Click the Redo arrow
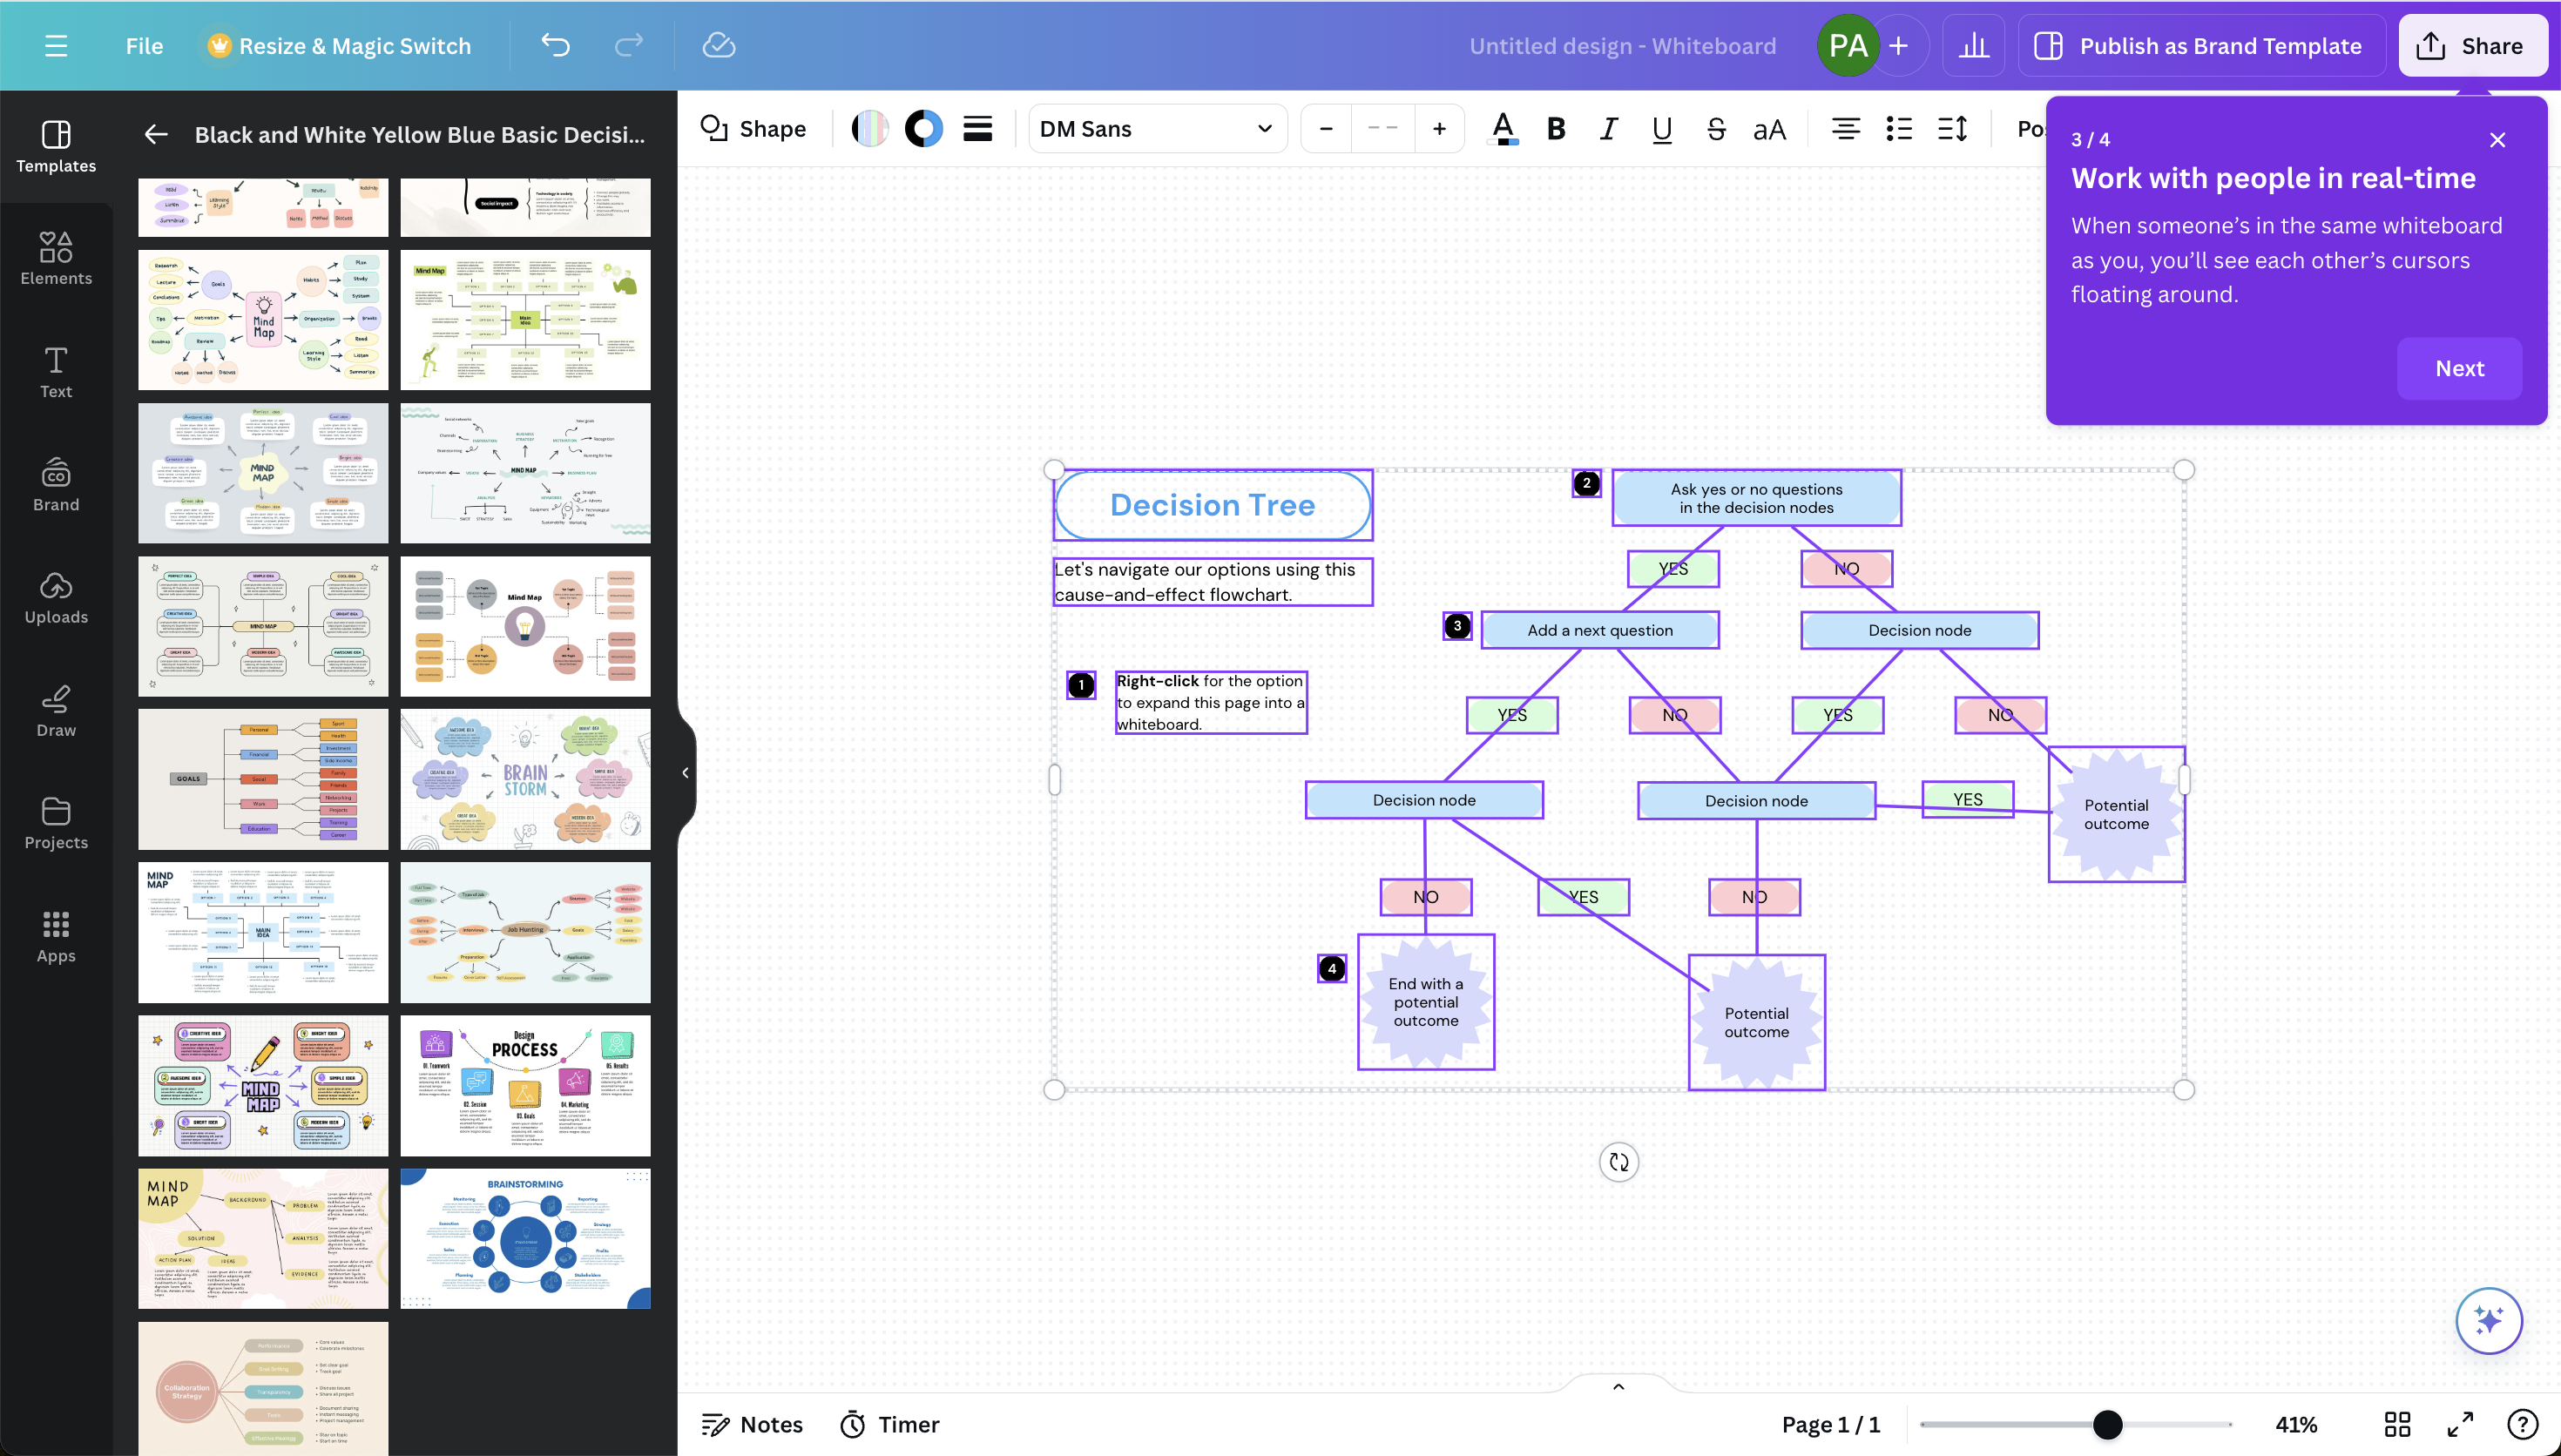 pos(629,45)
